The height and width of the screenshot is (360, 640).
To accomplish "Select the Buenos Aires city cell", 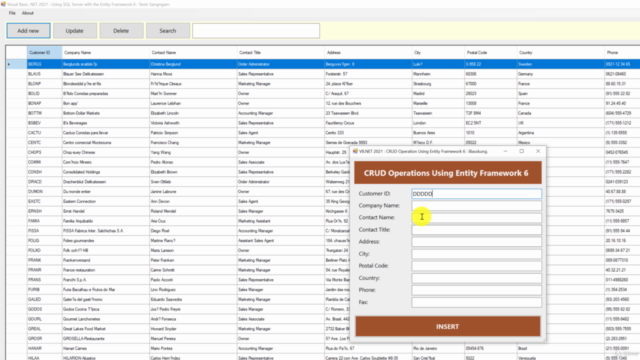I will (438, 133).
